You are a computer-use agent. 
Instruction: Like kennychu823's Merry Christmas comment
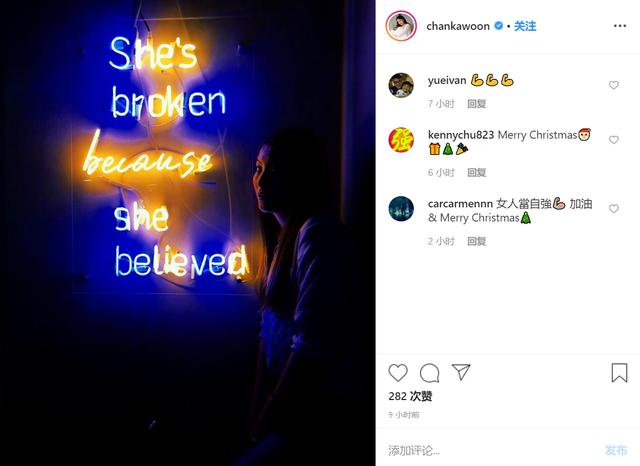[613, 140]
